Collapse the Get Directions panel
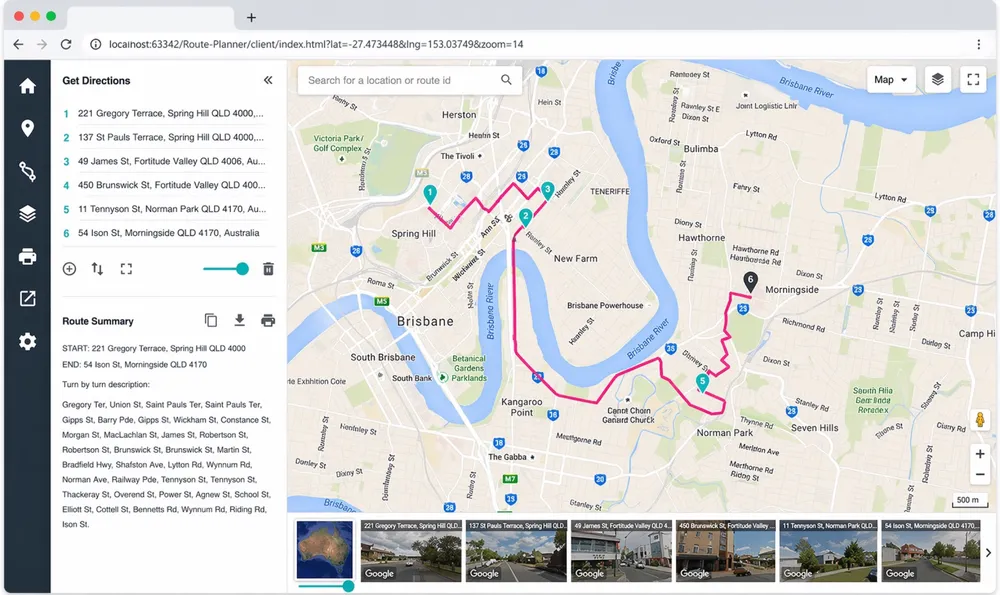 (x=268, y=81)
